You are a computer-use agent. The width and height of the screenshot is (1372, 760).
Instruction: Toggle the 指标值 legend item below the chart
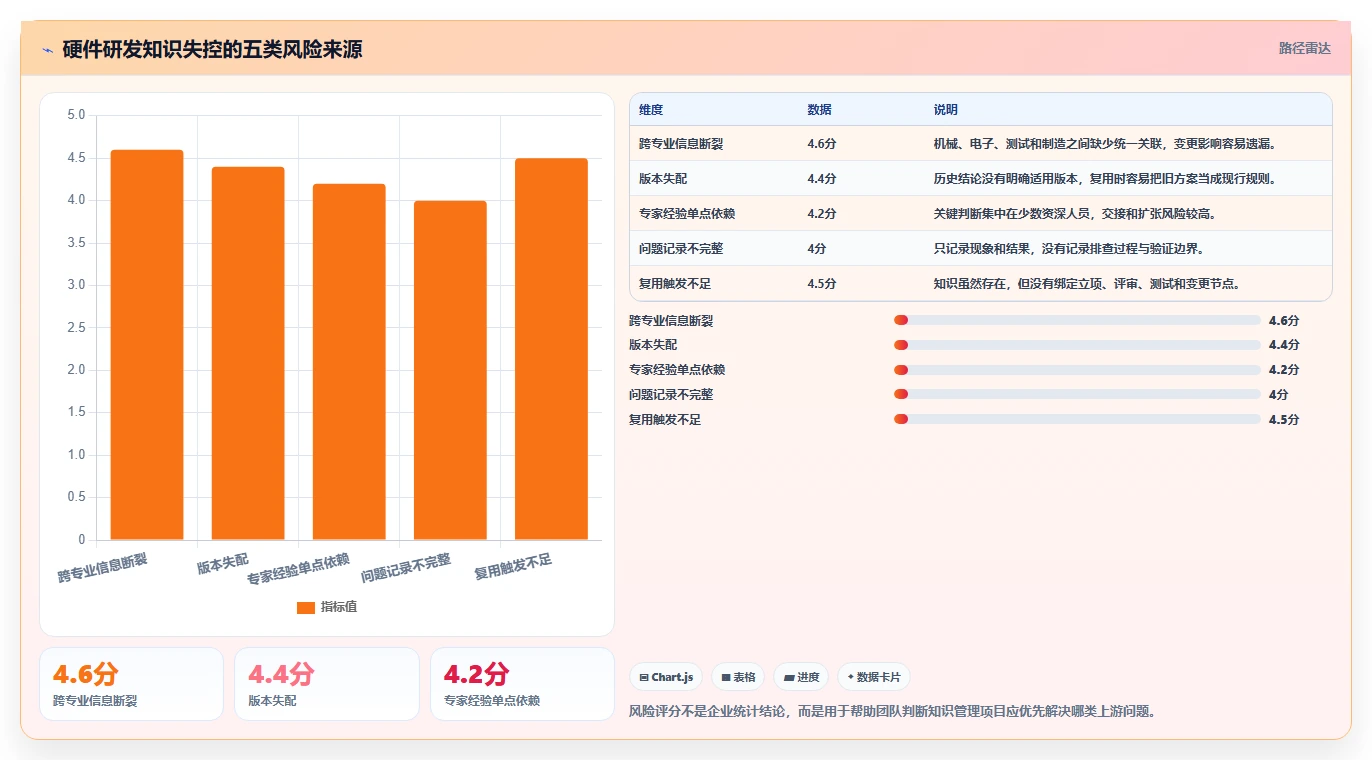coord(327,607)
